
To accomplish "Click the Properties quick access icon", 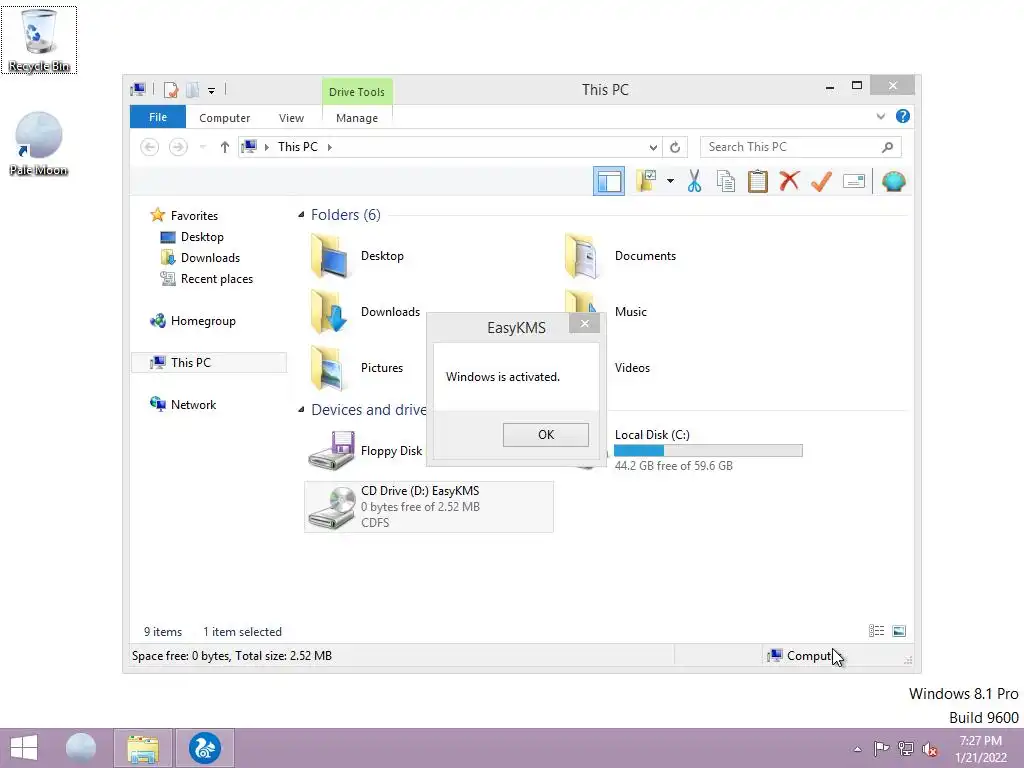I will (x=171, y=90).
